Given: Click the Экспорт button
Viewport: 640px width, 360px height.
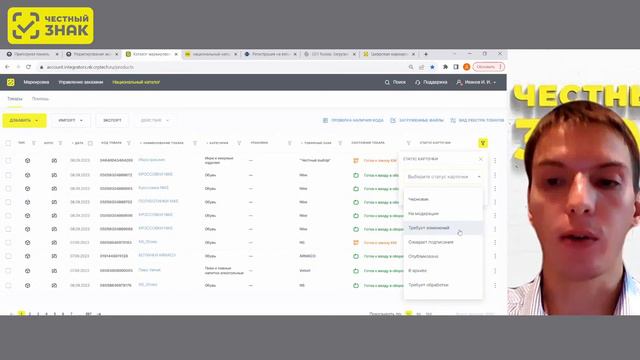Looking at the screenshot, I should [112, 120].
